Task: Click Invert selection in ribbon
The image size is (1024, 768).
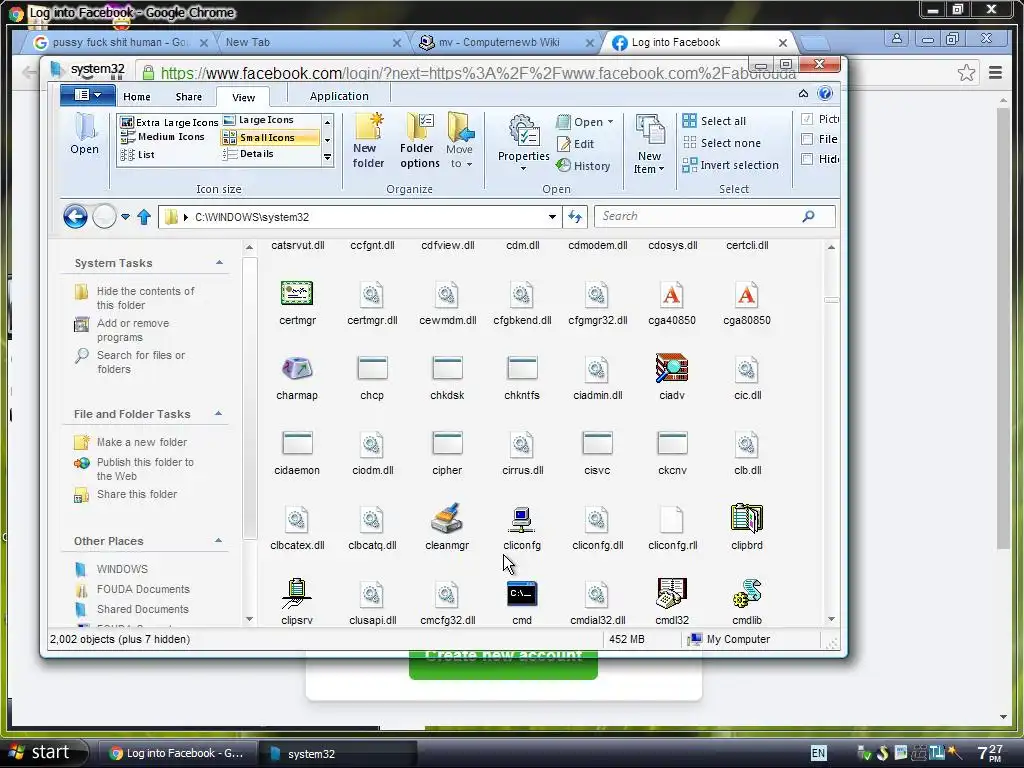Action: 731,165
